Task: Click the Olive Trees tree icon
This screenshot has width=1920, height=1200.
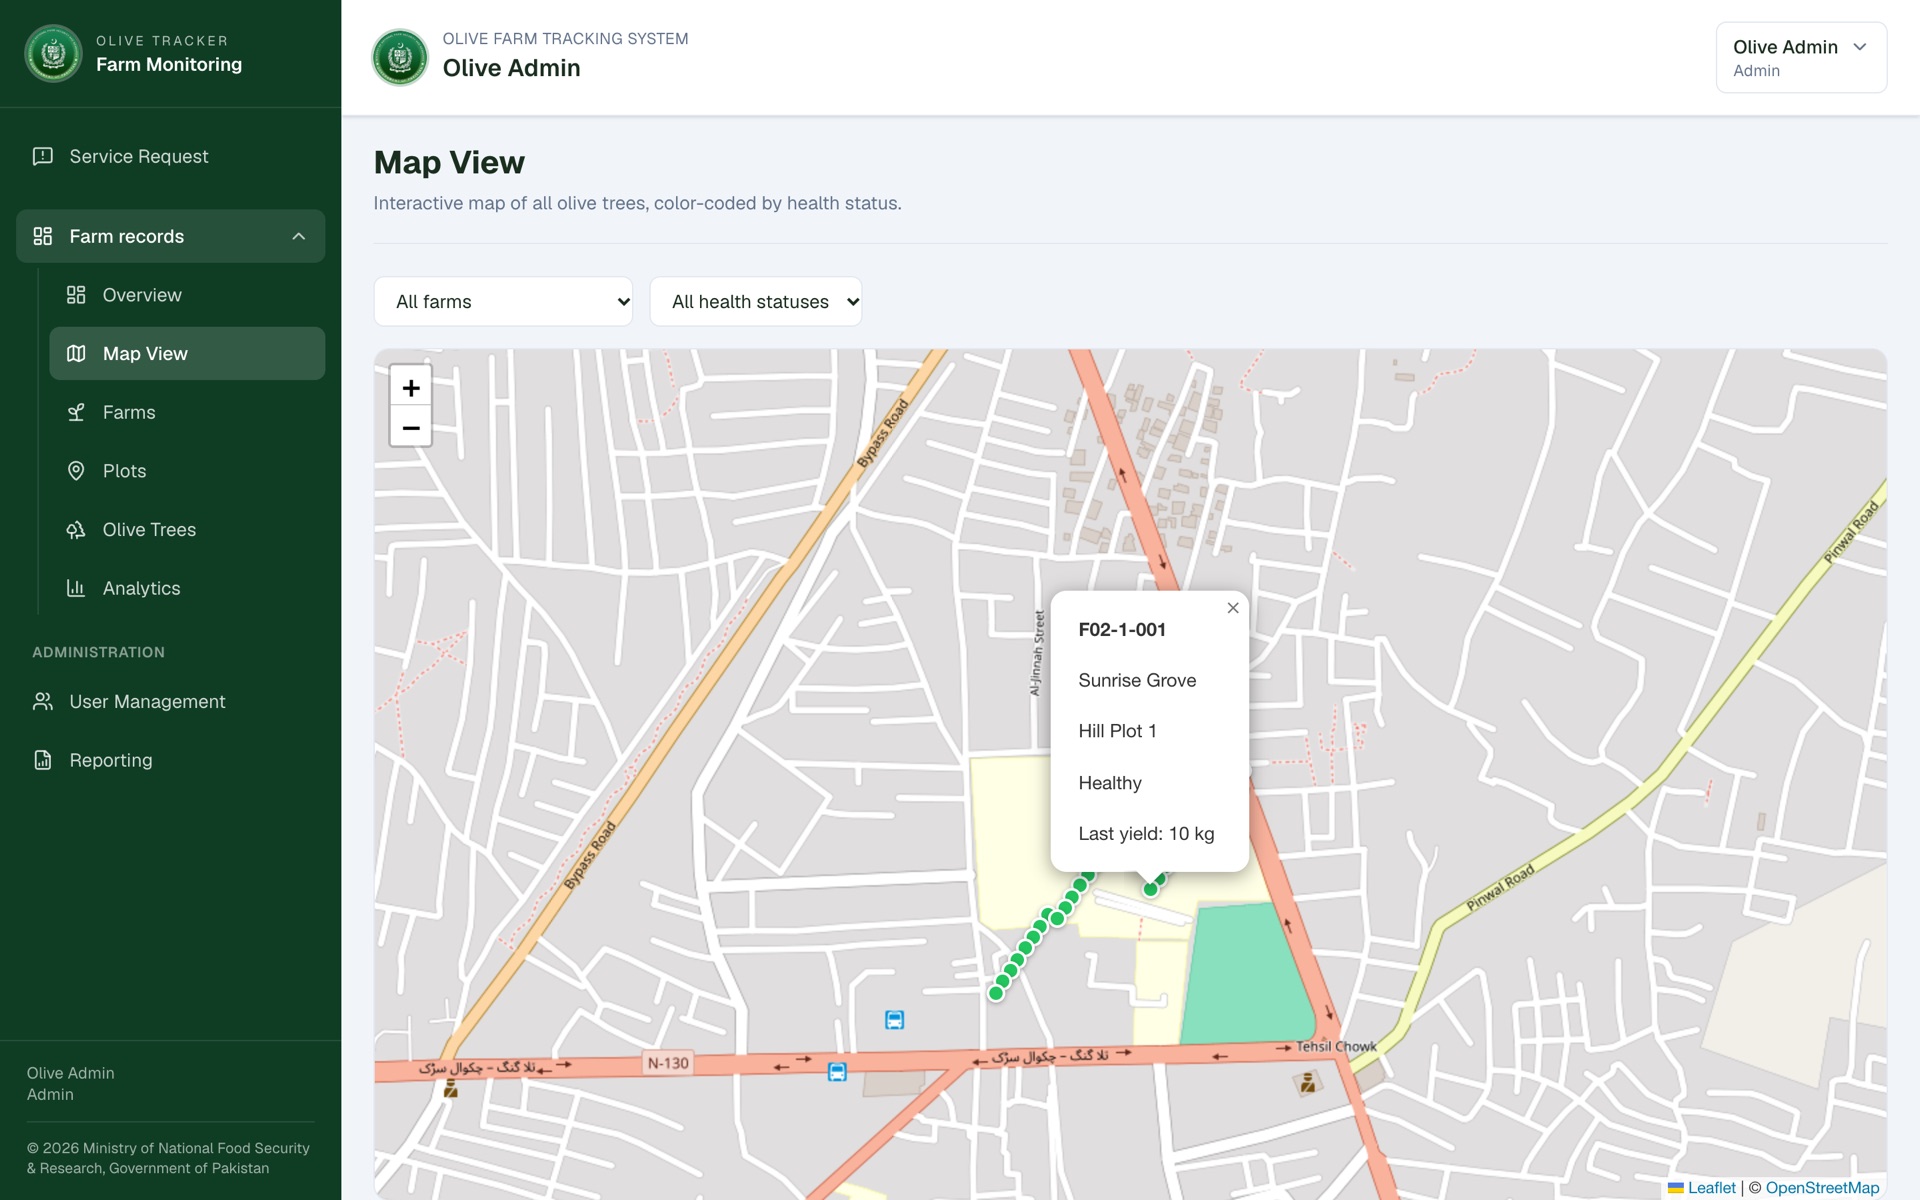Action: (x=76, y=530)
